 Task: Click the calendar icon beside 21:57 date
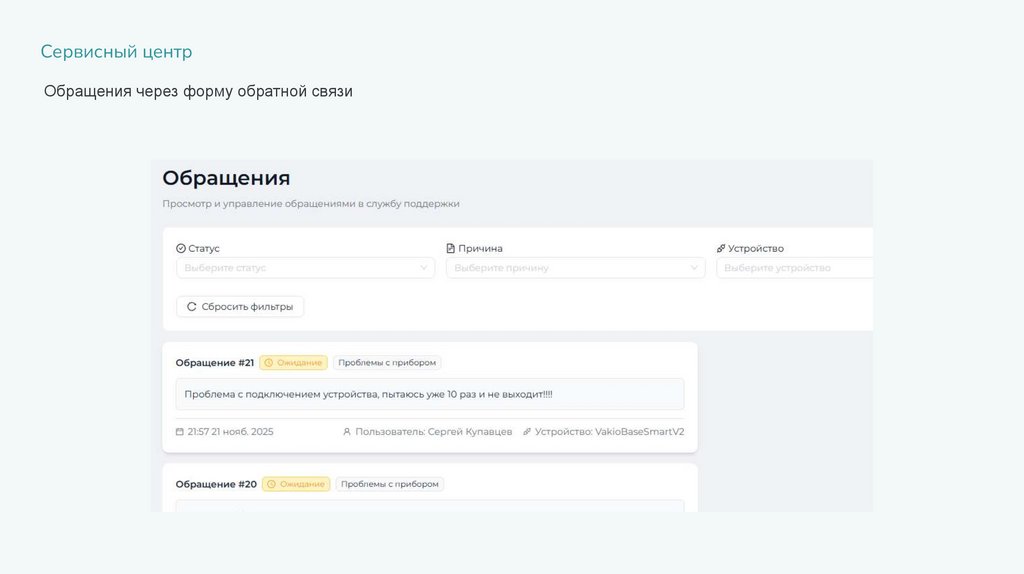(x=180, y=432)
